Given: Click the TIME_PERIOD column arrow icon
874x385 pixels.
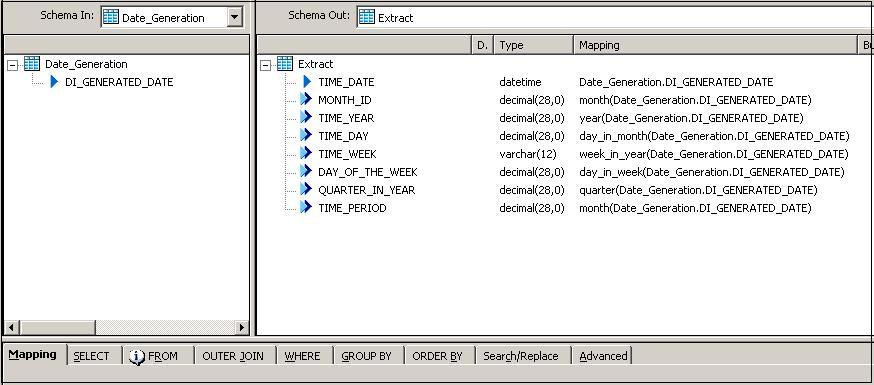Looking at the screenshot, I should (306, 207).
